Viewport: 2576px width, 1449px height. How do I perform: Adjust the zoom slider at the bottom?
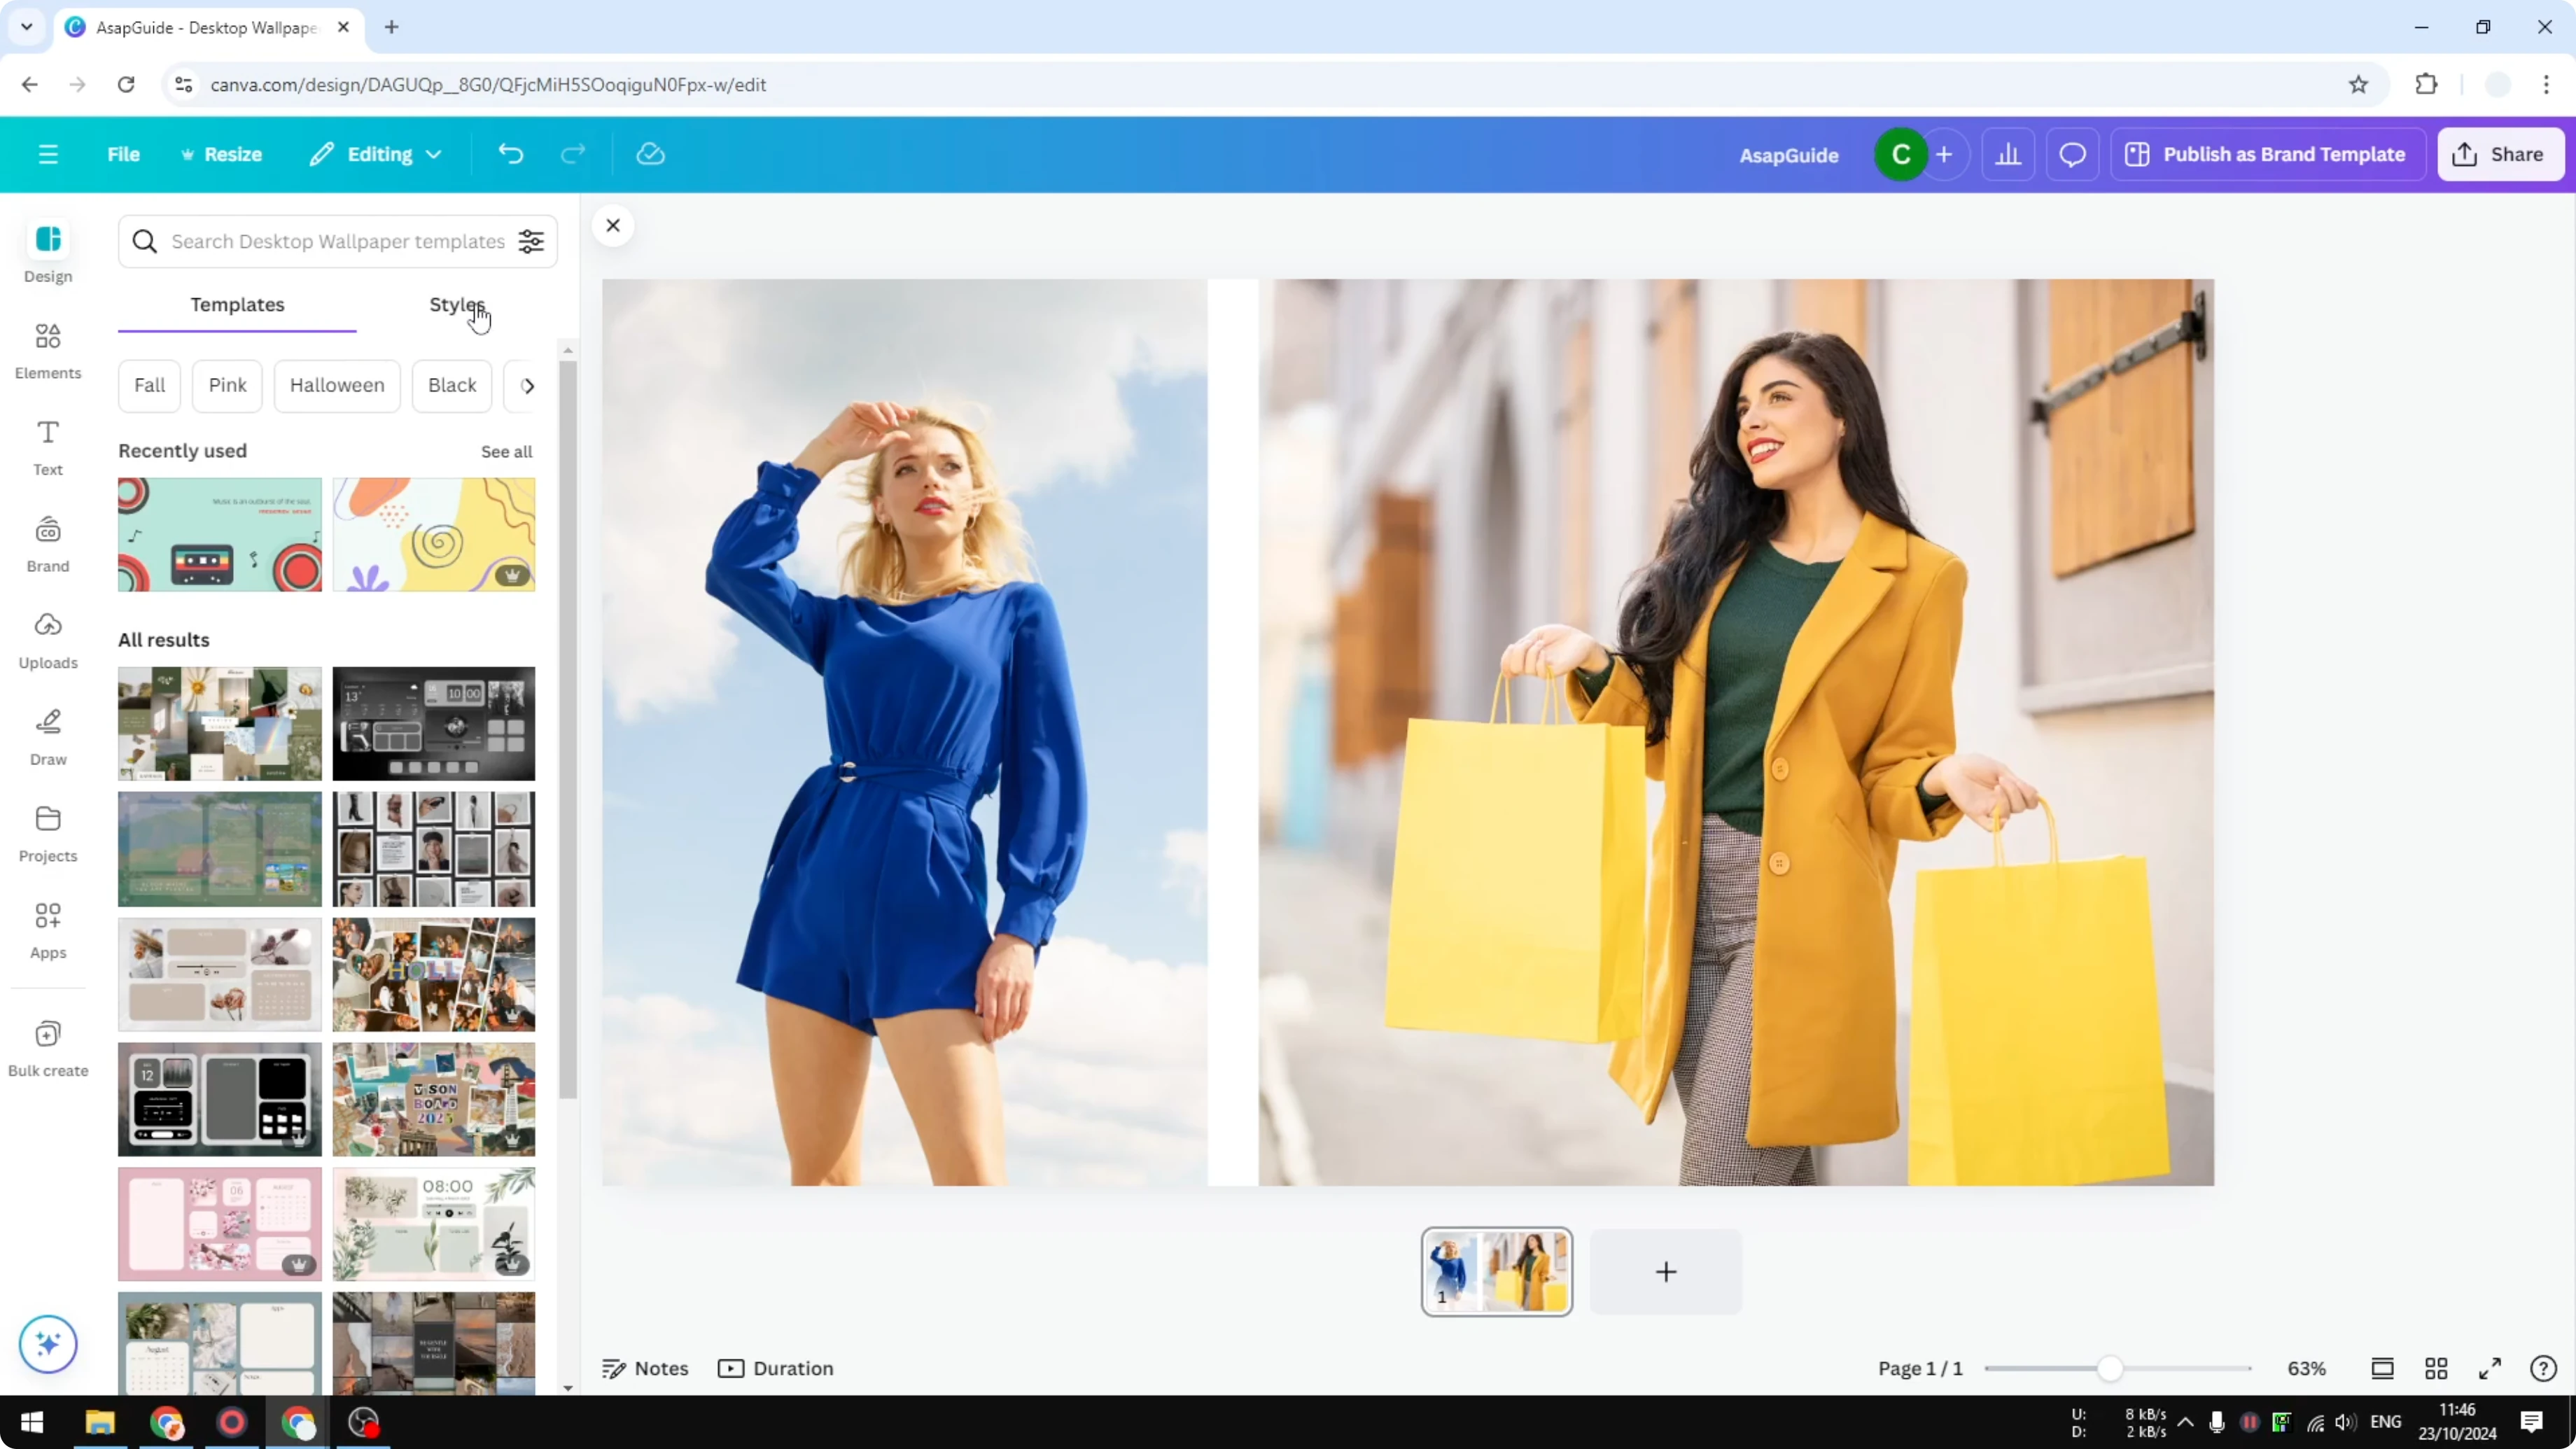click(x=2110, y=1368)
